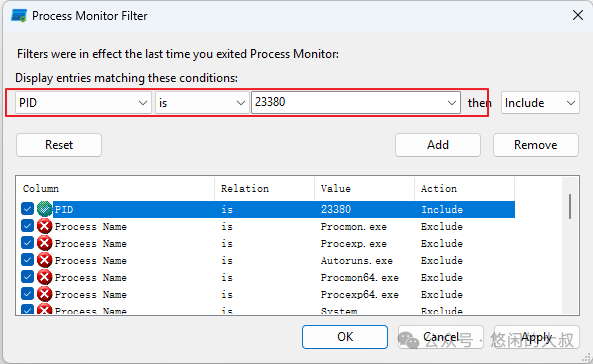Click the Process Monitor title bar icon
The width and height of the screenshot is (593, 364).
tap(19, 16)
